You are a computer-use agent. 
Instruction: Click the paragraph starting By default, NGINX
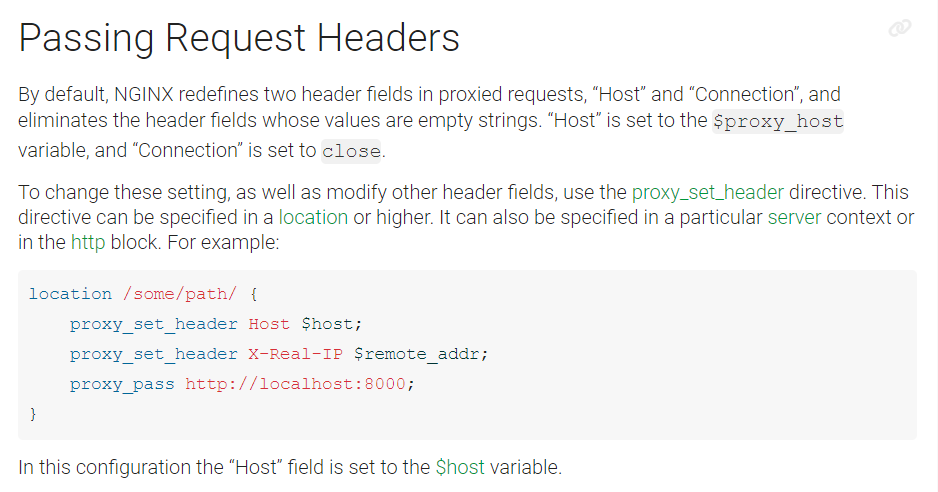(x=431, y=123)
